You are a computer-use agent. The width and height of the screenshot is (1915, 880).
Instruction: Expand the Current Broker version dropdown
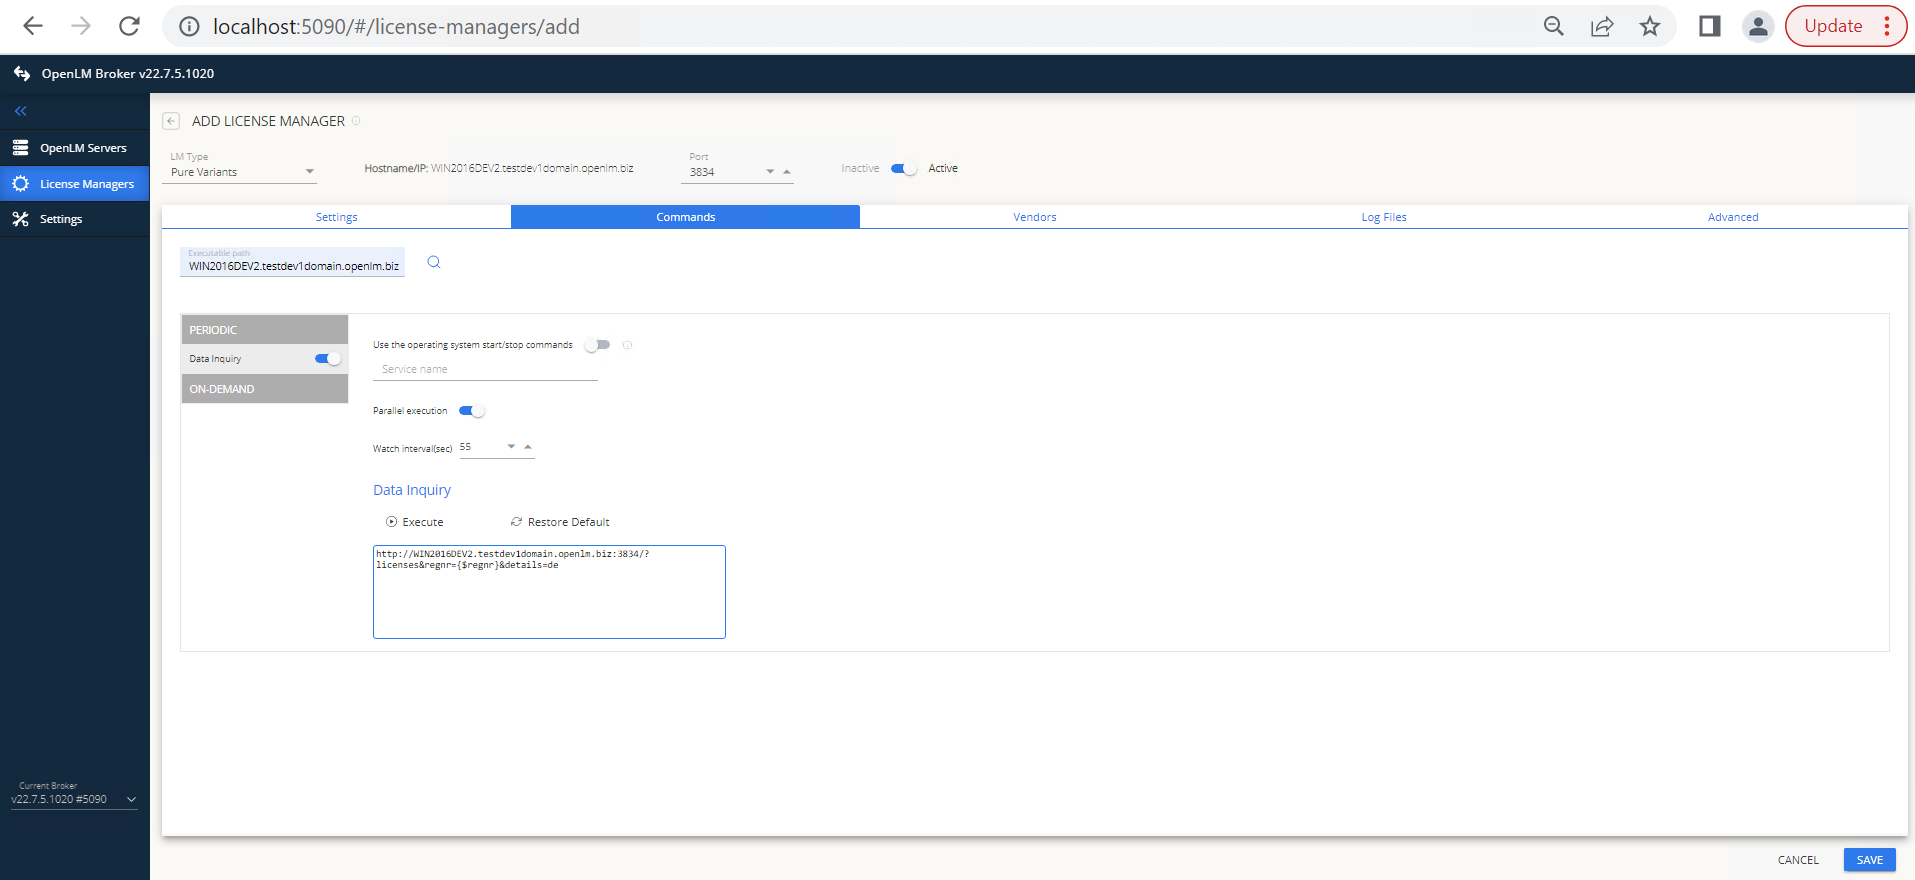pyautogui.click(x=131, y=800)
